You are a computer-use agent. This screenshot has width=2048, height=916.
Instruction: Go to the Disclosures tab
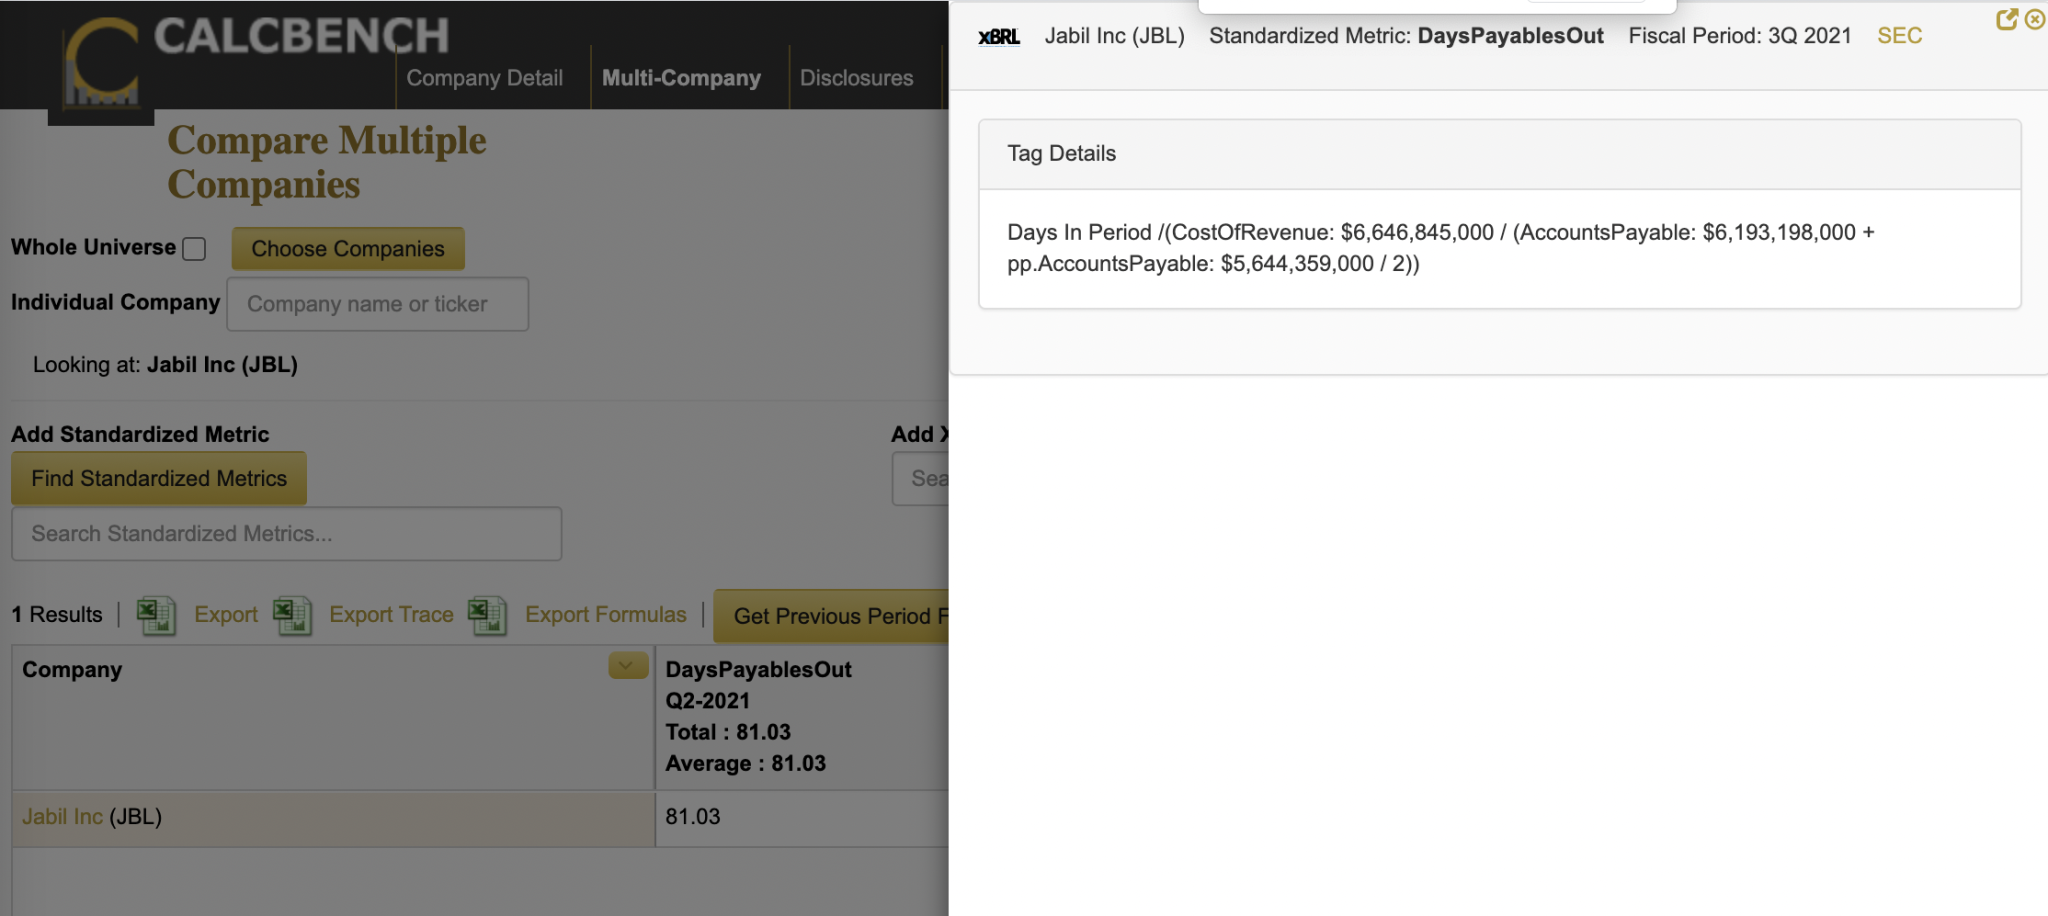click(856, 78)
